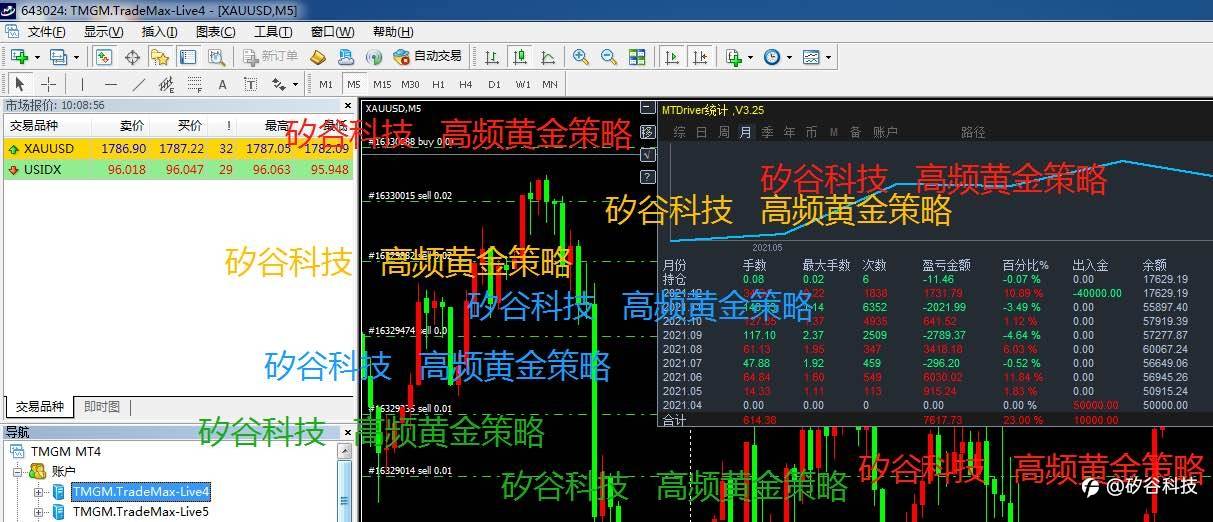This screenshot has width=1213, height=522.
Task: Open the MetaEditor yellow book icon
Action: [319, 57]
